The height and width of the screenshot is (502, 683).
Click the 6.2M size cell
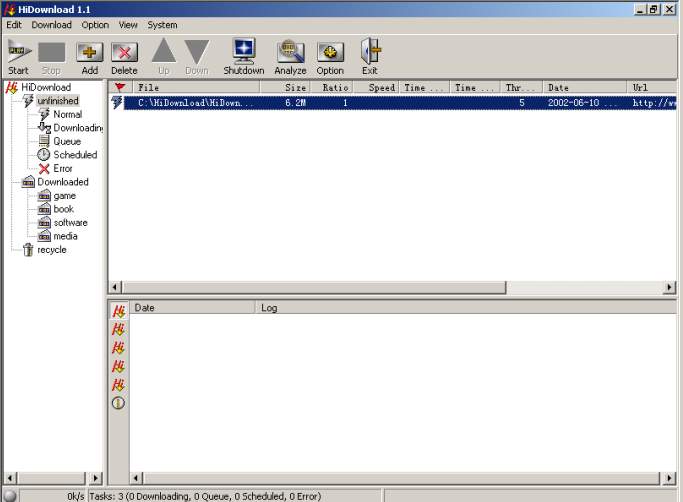click(295, 103)
